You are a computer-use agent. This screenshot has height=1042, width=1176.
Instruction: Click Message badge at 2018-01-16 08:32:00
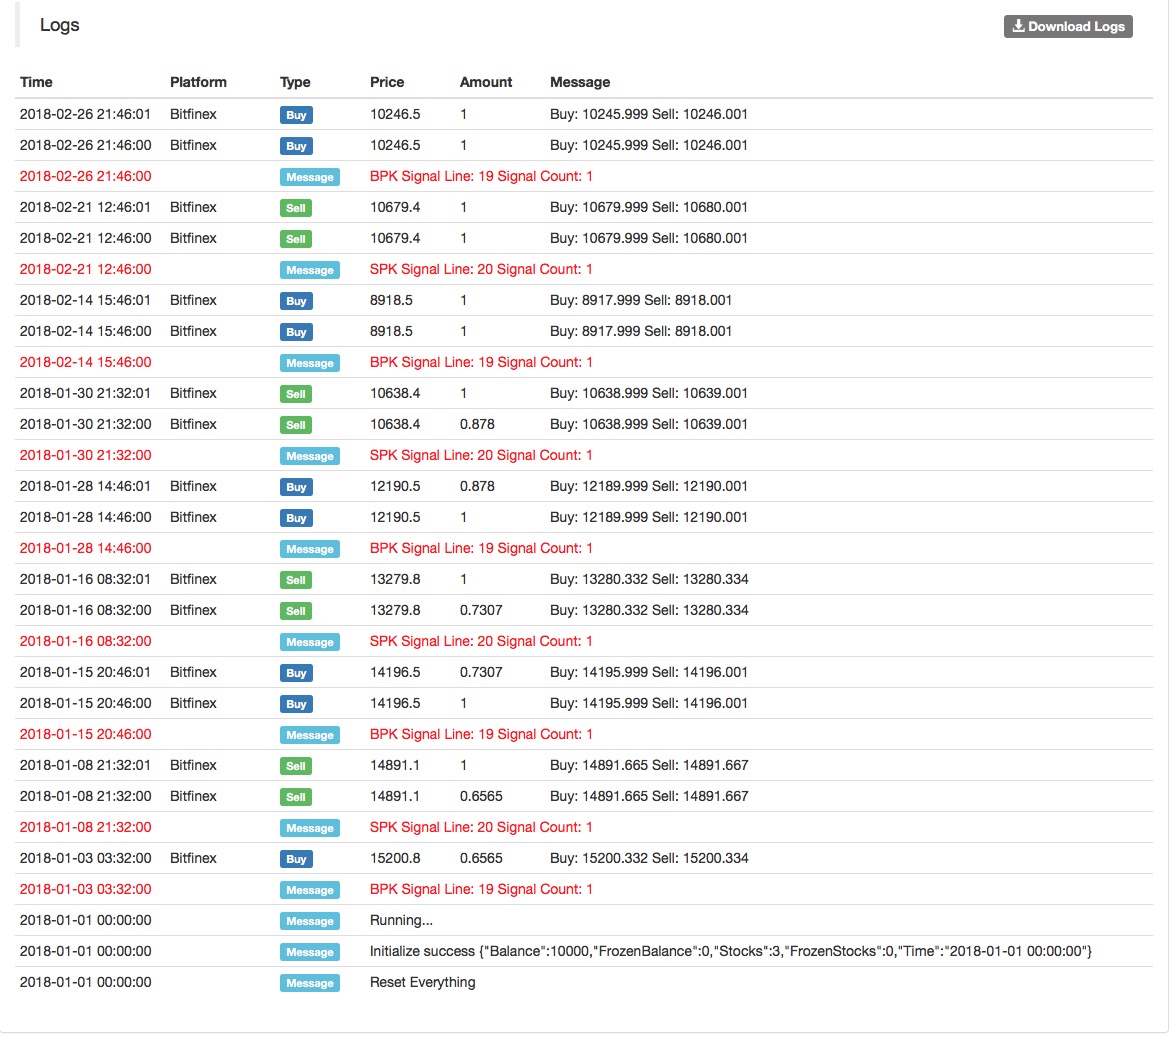click(310, 642)
